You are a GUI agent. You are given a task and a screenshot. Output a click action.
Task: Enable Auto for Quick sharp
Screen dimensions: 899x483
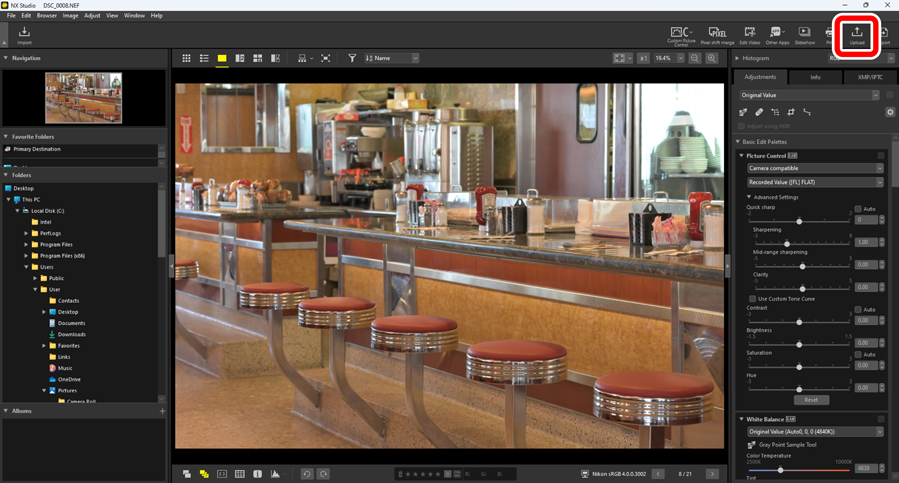point(858,209)
